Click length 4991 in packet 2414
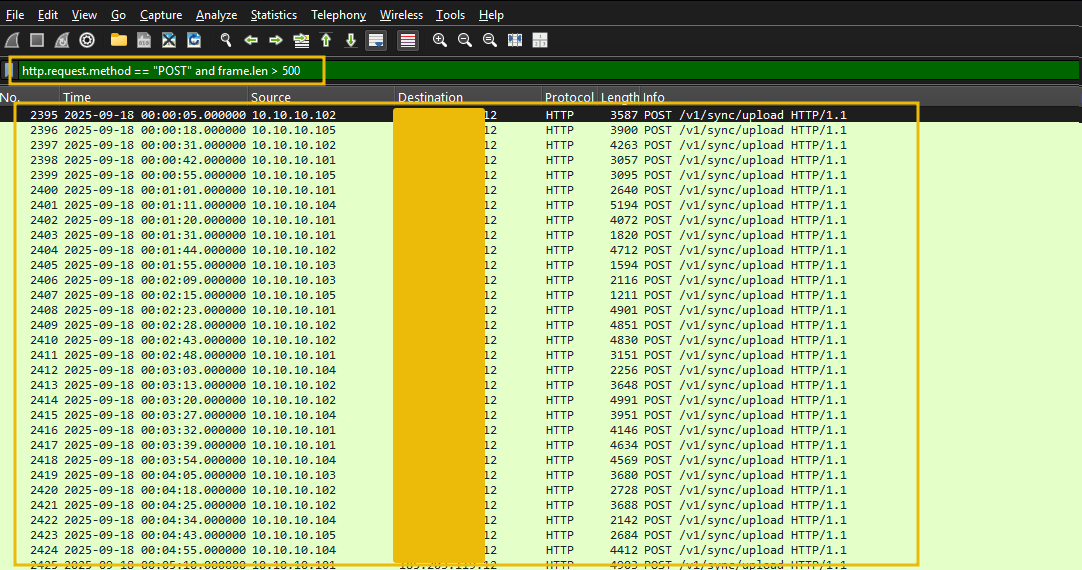 click(624, 400)
